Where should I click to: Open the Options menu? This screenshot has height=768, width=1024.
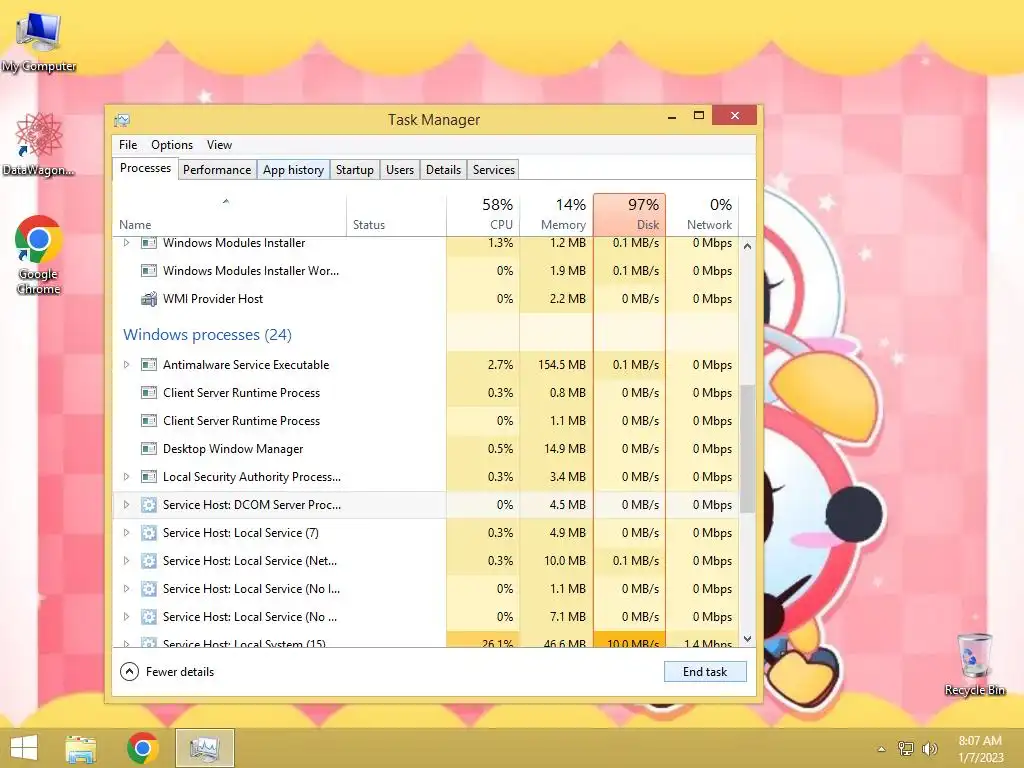coord(172,145)
